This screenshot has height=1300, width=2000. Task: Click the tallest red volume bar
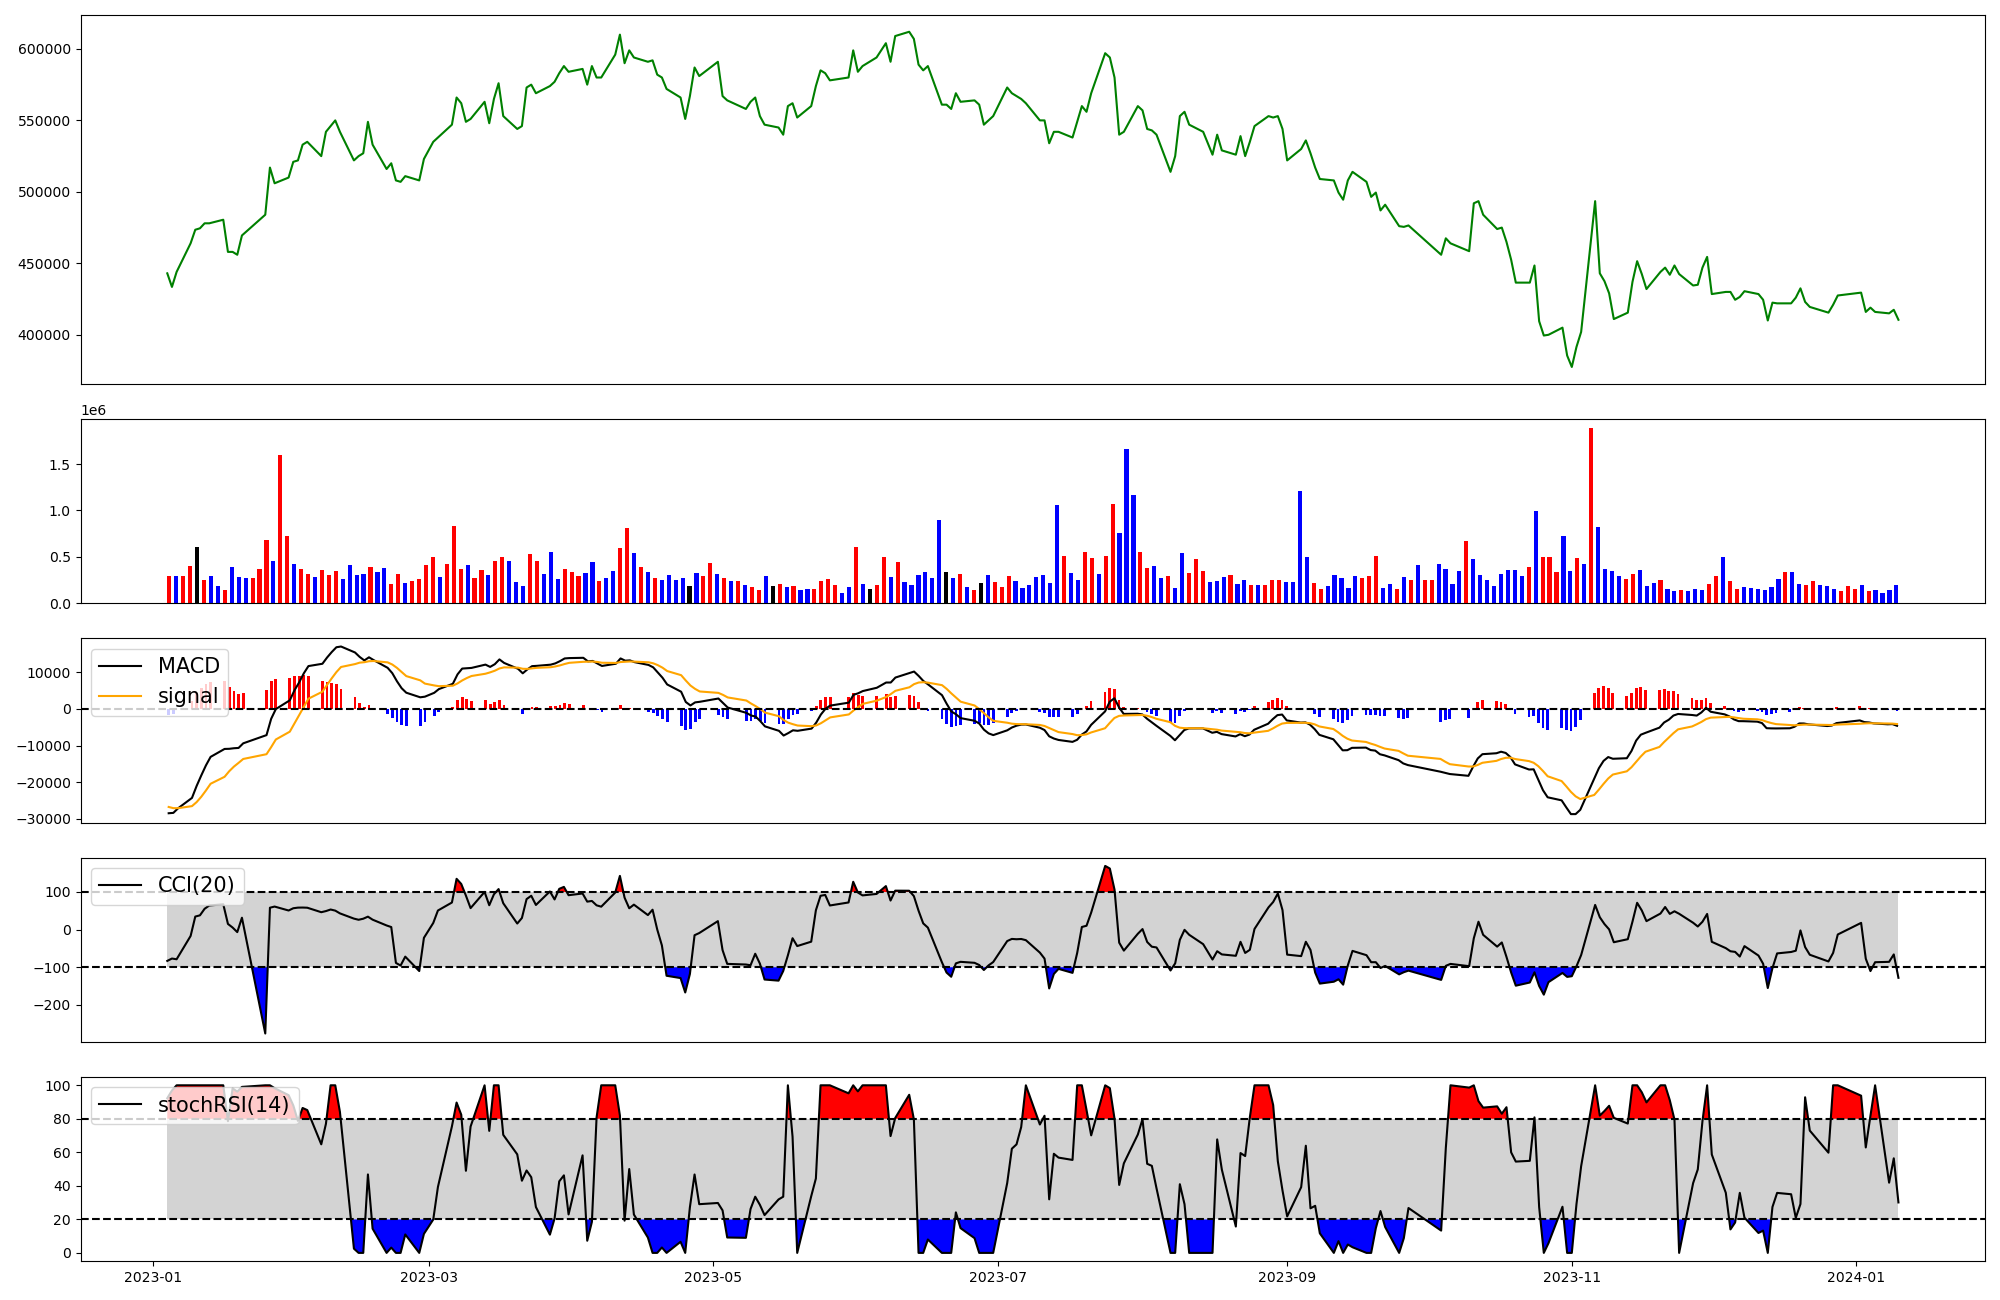pyautogui.click(x=1591, y=515)
